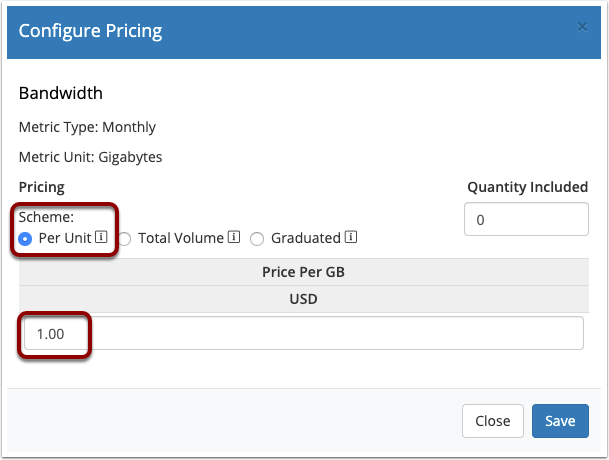Click the Total Volume info icon
609x460 pixels.
[234, 237]
